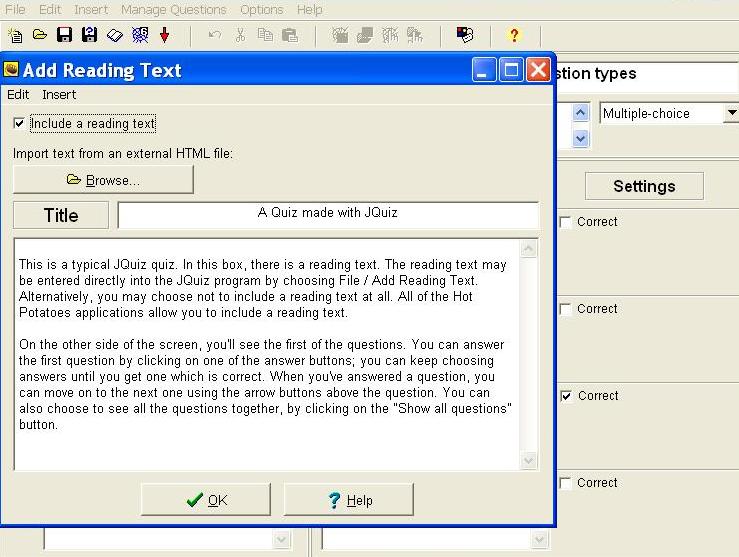This screenshot has width=739, height=557.
Task: Click the Undo arrow icon in toolbar
Action: [x=214, y=35]
